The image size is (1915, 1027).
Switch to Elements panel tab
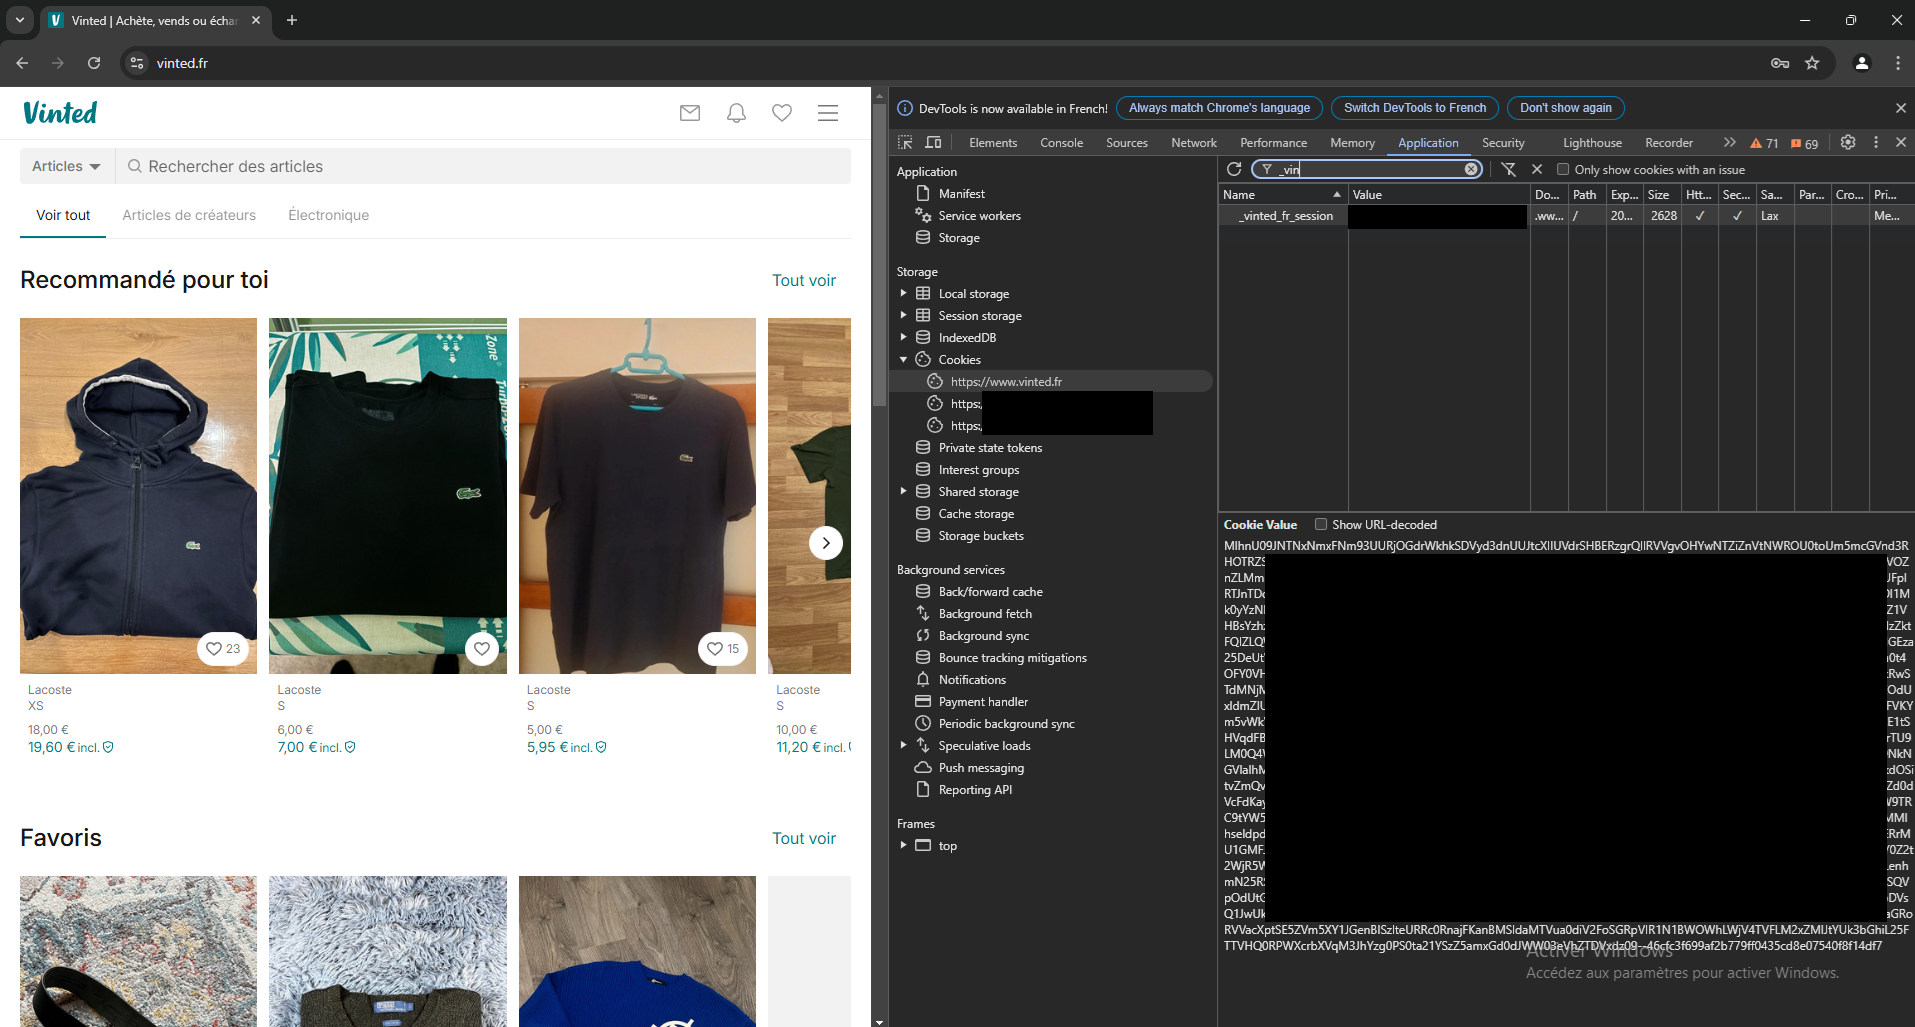[x=993, y=143]
